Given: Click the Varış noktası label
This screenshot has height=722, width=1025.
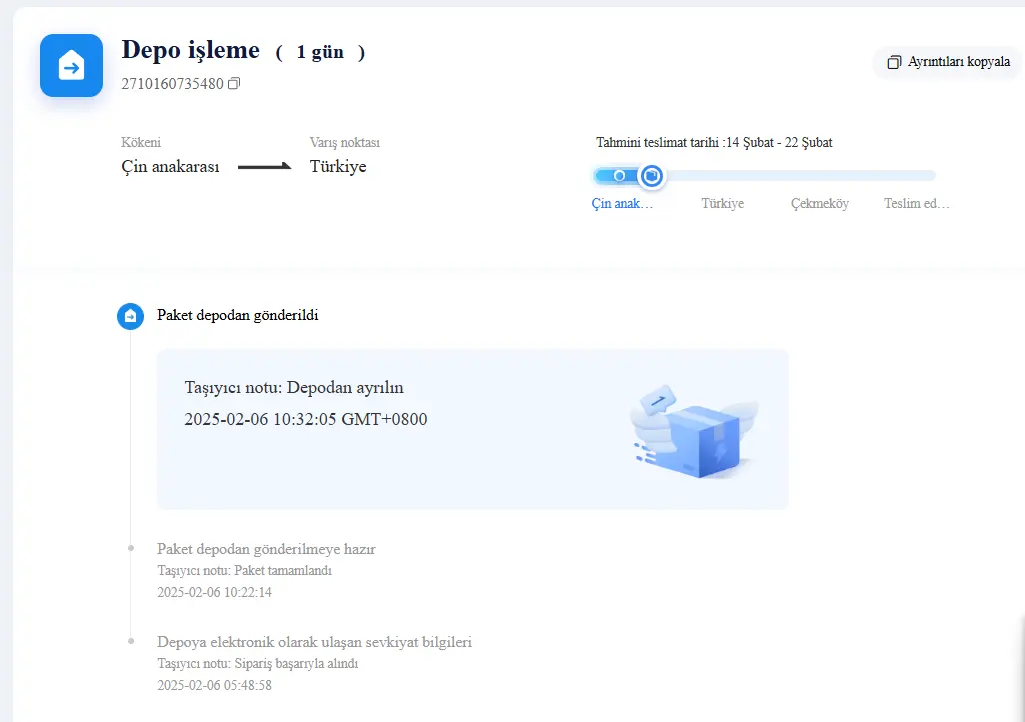Looking at the screenshot, I should tap(344, 143).
